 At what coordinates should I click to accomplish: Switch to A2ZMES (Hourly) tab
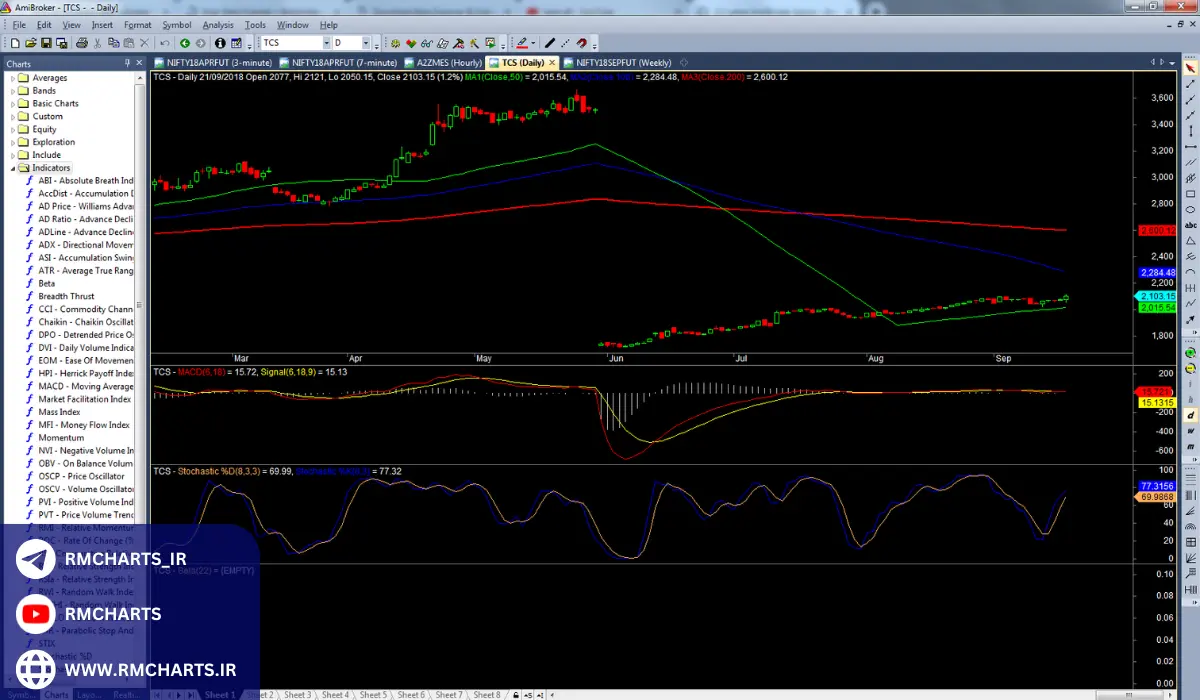pyautogui.click(x=447, y=63)
